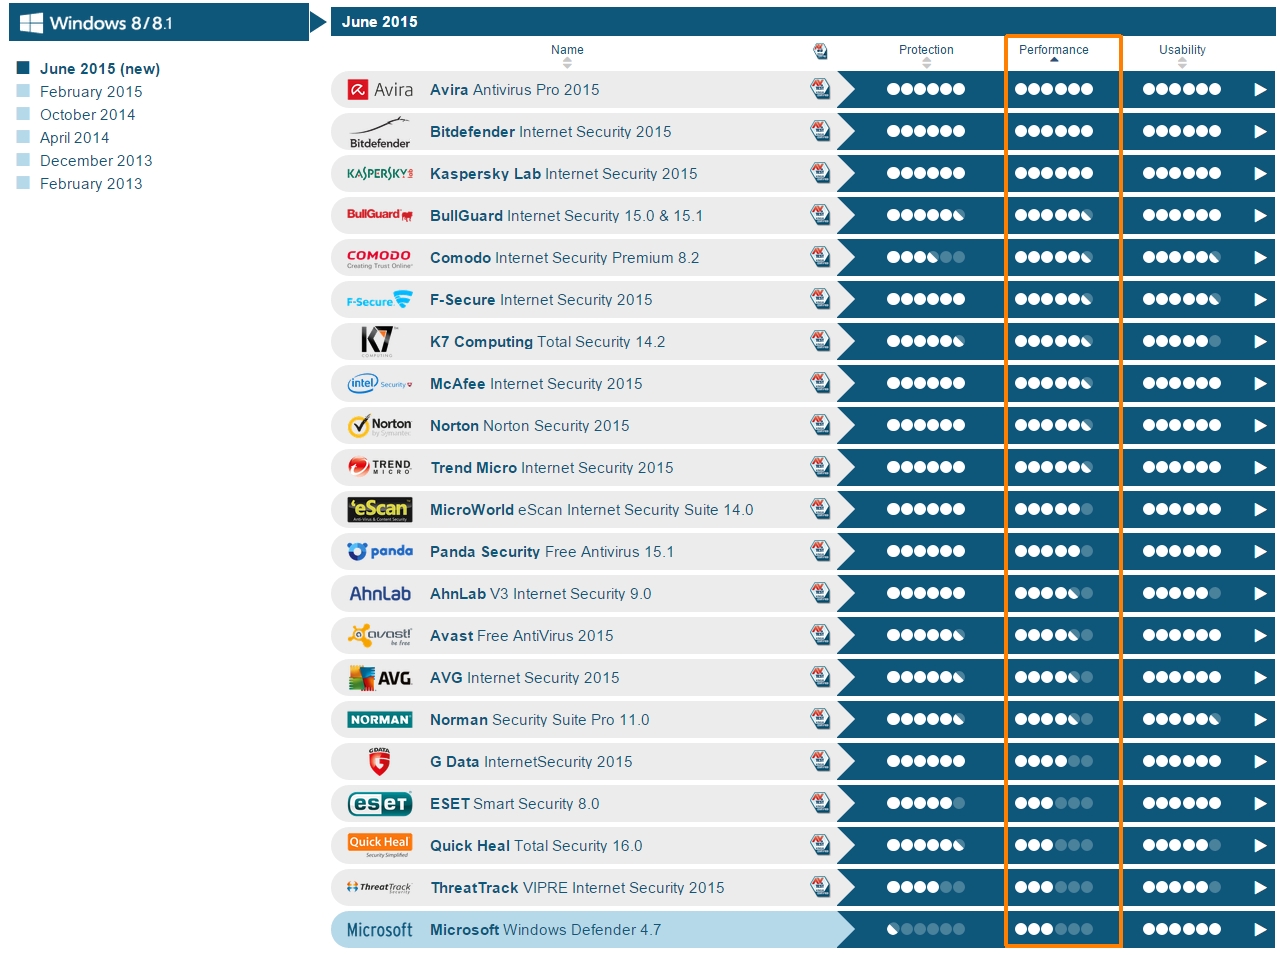Expand details arrow for Bitdefender row
1283x955 pixels.
click(1260, 132)
